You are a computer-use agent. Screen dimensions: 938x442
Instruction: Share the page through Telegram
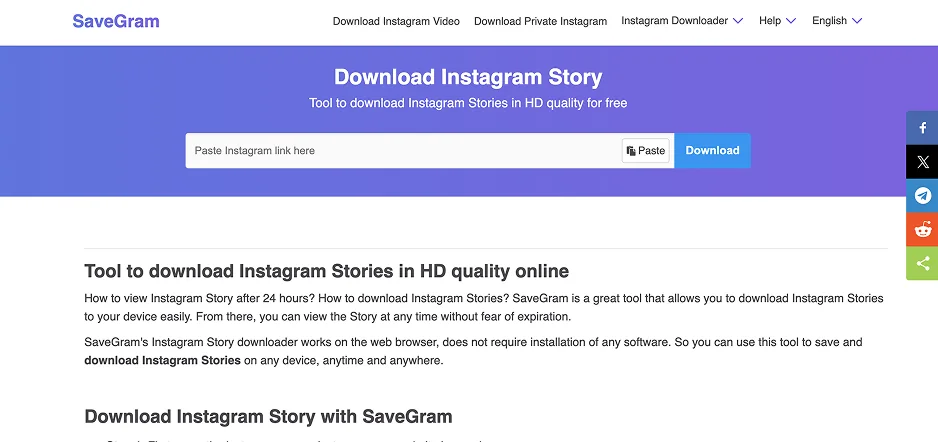[x=922, y=196]
